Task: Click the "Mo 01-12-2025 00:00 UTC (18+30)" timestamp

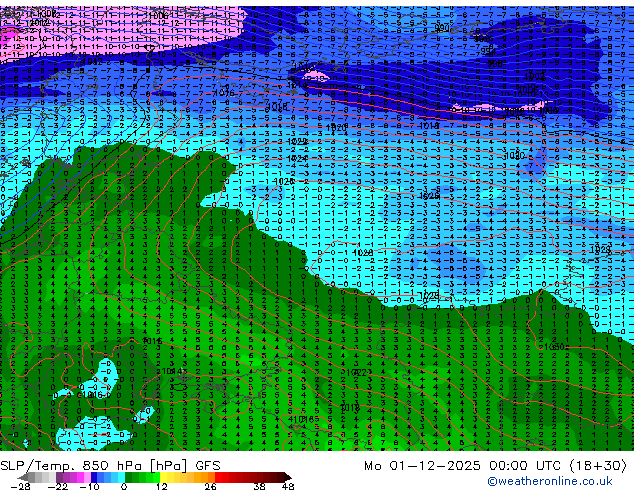Action: pyautogui.click(x=495, y=465)
